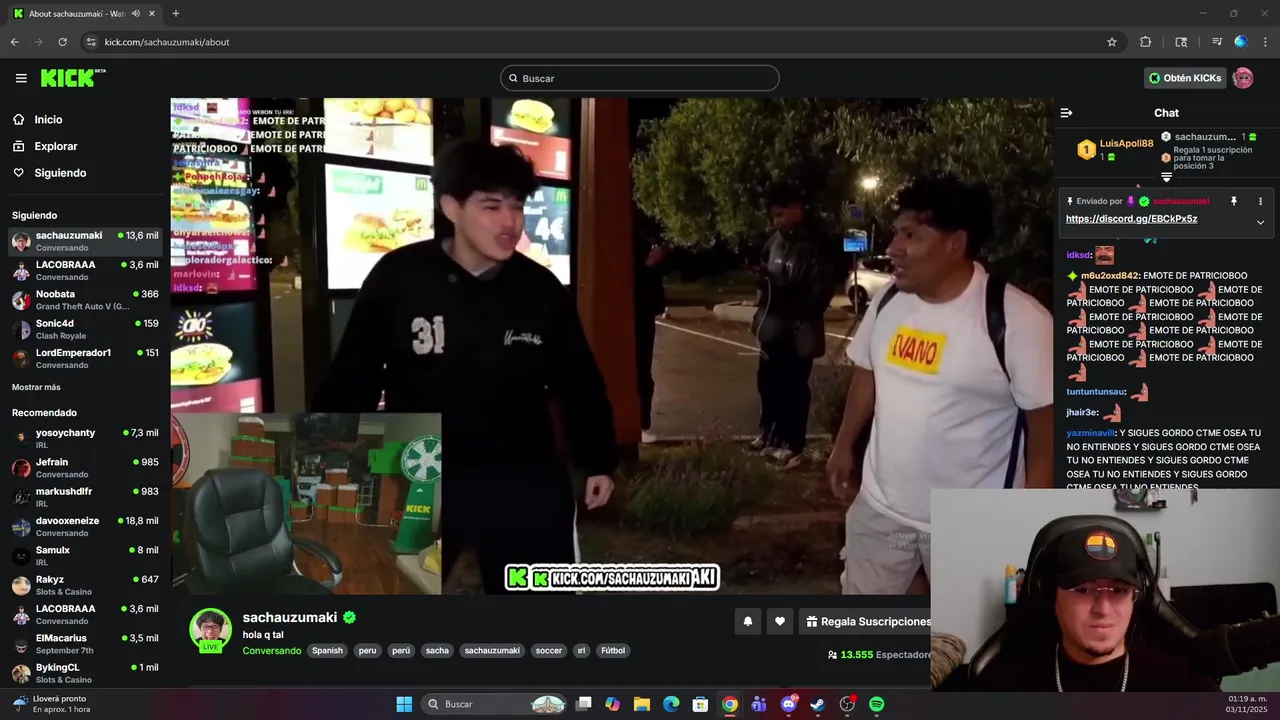The width and height of the screenshot is (1280, 720).
Task: Expand the gift leaderboard arrow
Action: point(1166,177)
